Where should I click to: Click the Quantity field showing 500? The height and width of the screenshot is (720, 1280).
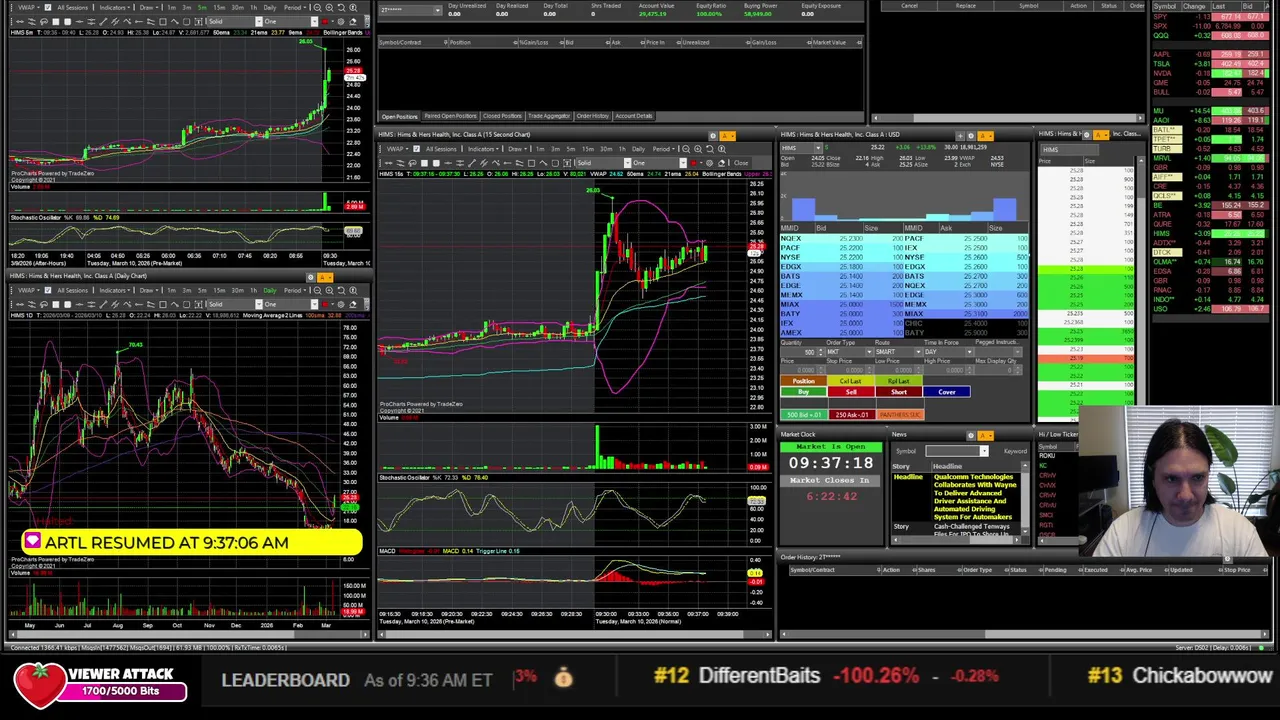802,352
